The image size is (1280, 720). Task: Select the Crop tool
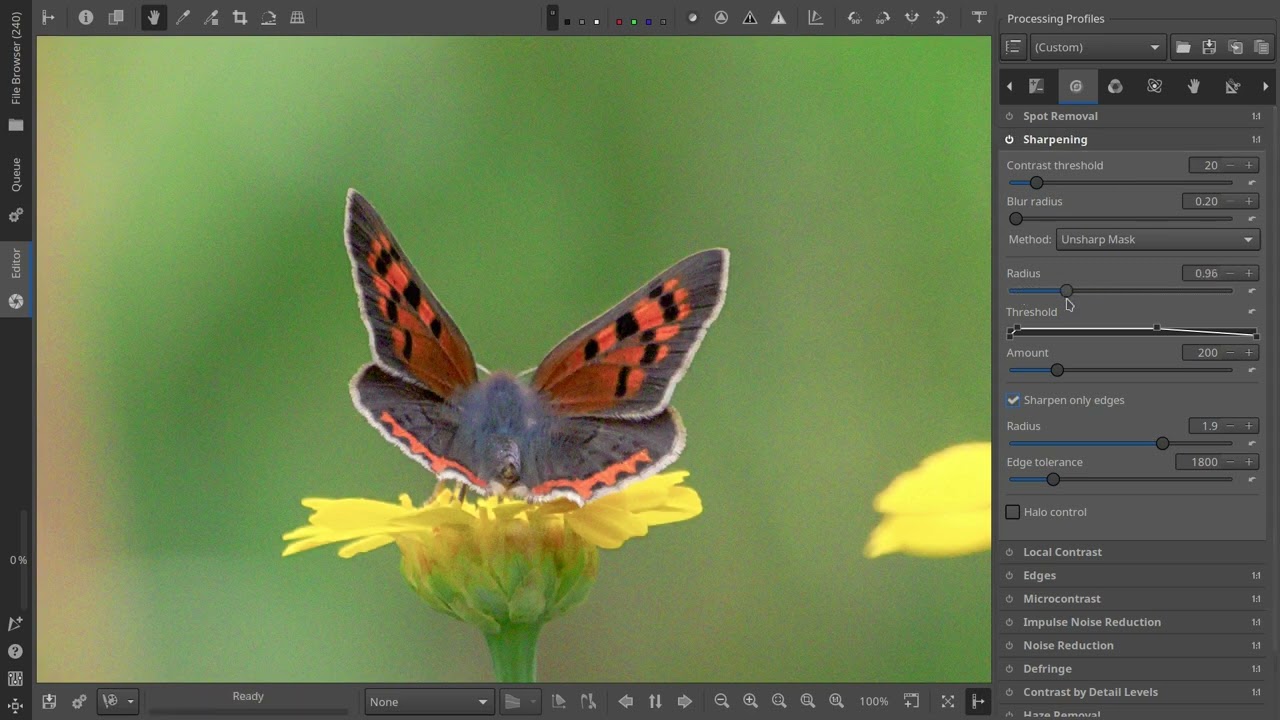[x=240, y=17]
